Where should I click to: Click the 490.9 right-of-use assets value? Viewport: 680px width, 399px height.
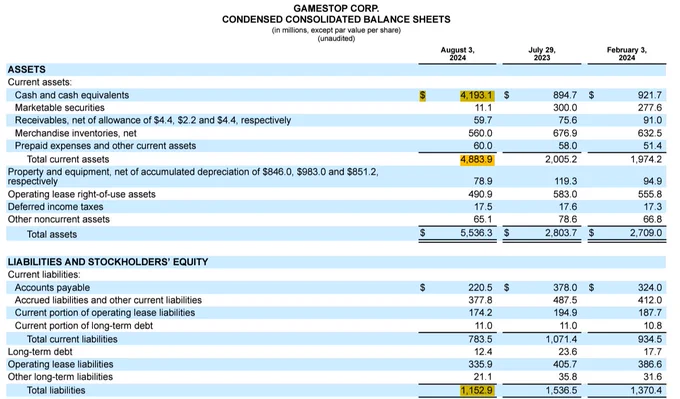pos(480,194)
